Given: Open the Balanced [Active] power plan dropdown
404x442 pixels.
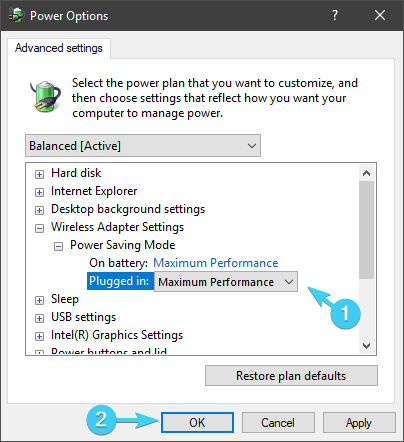Looking at the screenshot, I should (143, 146).
